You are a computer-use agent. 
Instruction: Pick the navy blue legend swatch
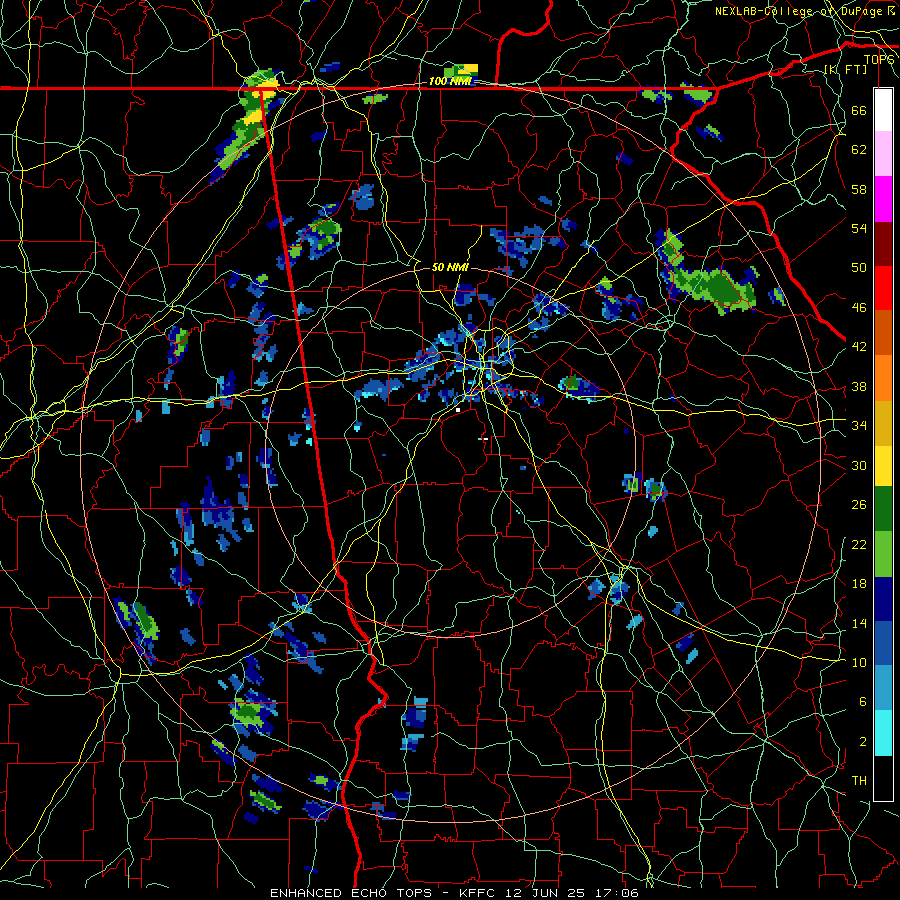click(x=883, y=599)
